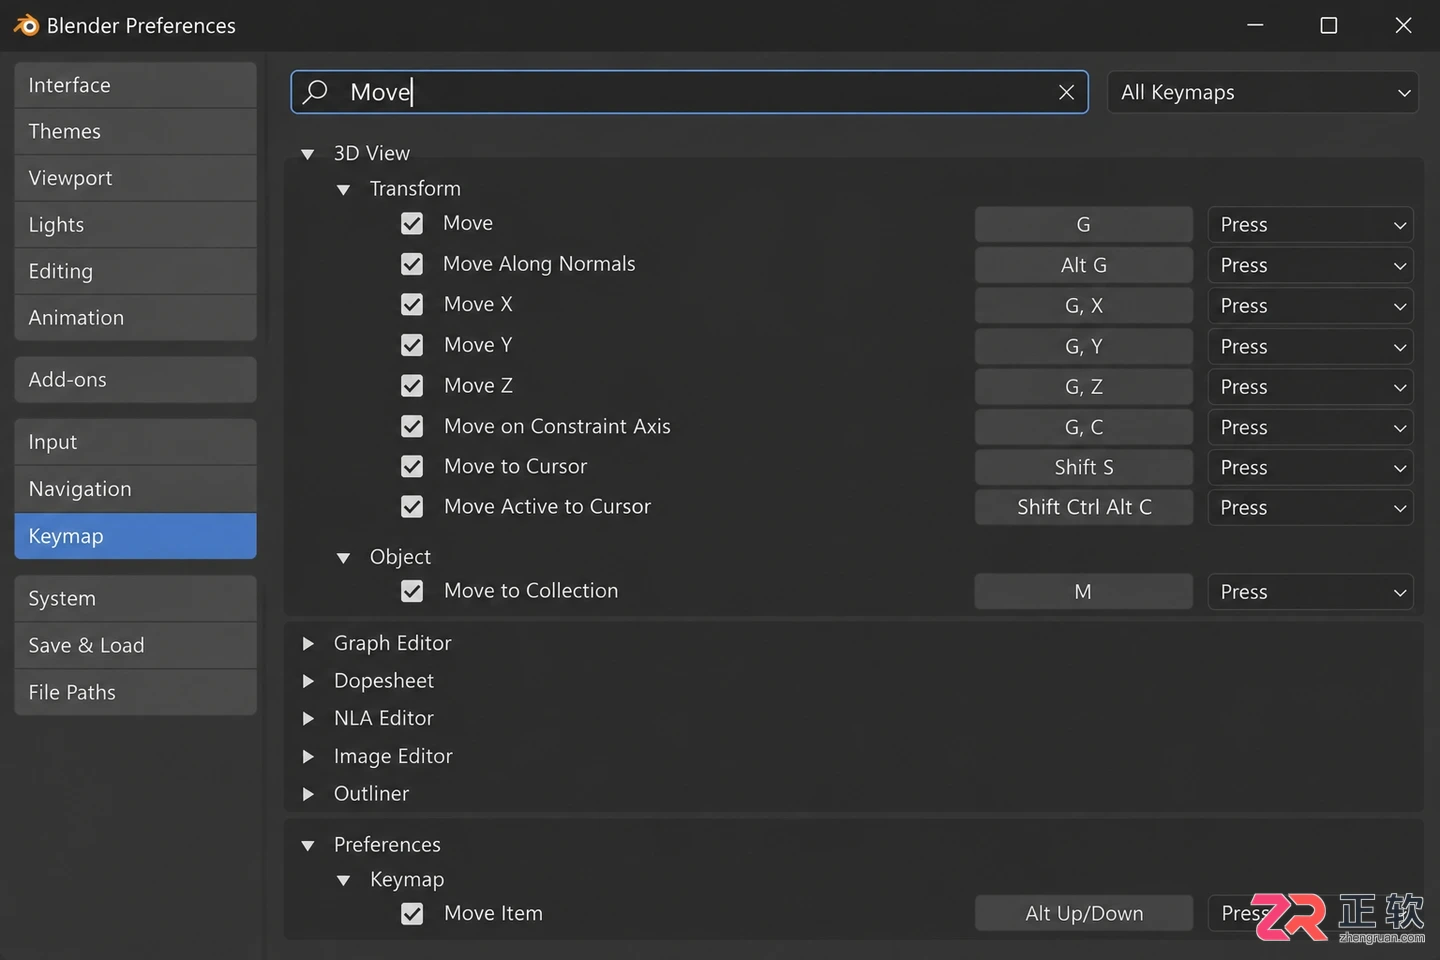Image resolution: width=1440 pixels, height=960 pixels.
Task: Collapse the Transform subsection arrow
Action: 344,189
